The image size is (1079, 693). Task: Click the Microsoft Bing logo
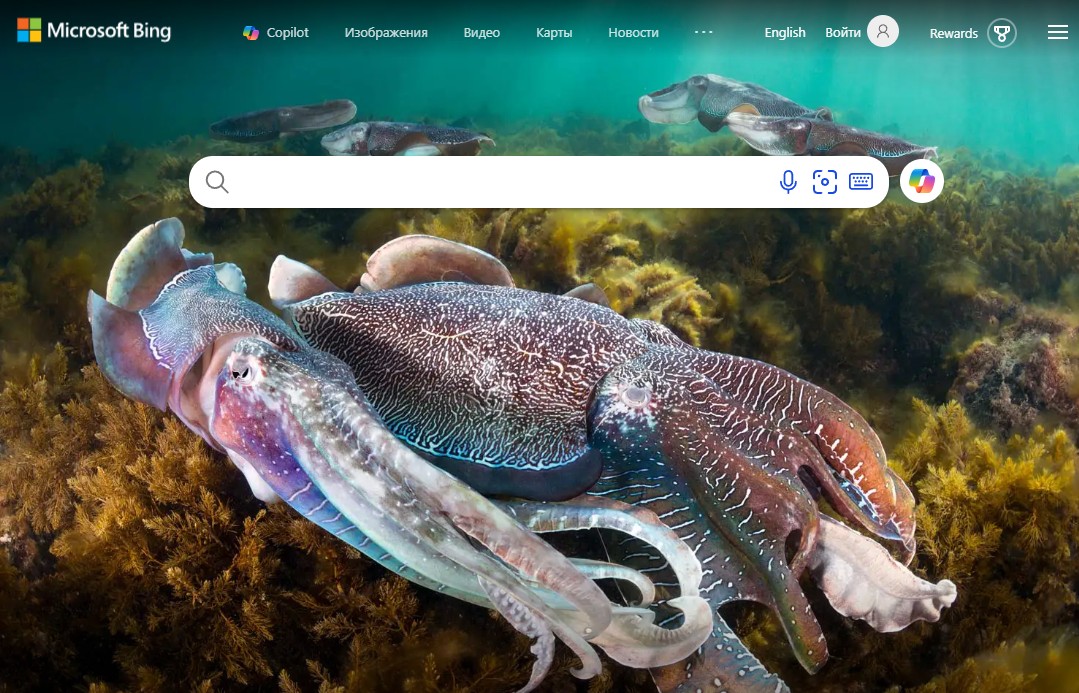tap(93, 30)
